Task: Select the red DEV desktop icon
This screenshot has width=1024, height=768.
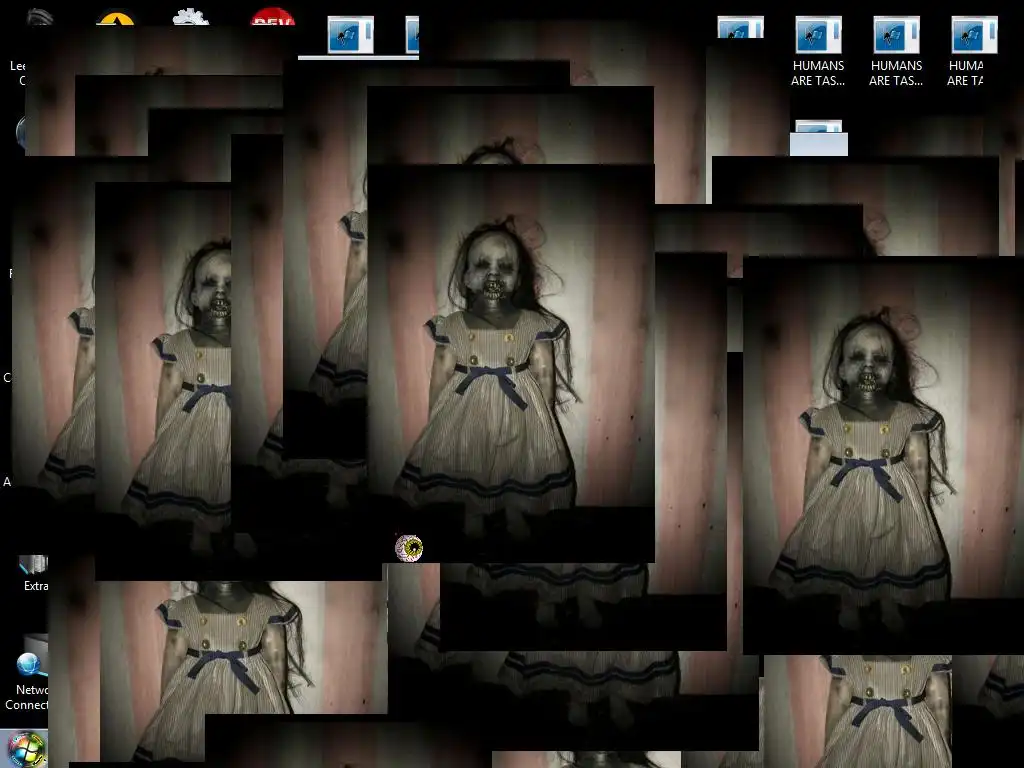Action: click(x=273, y=17)
